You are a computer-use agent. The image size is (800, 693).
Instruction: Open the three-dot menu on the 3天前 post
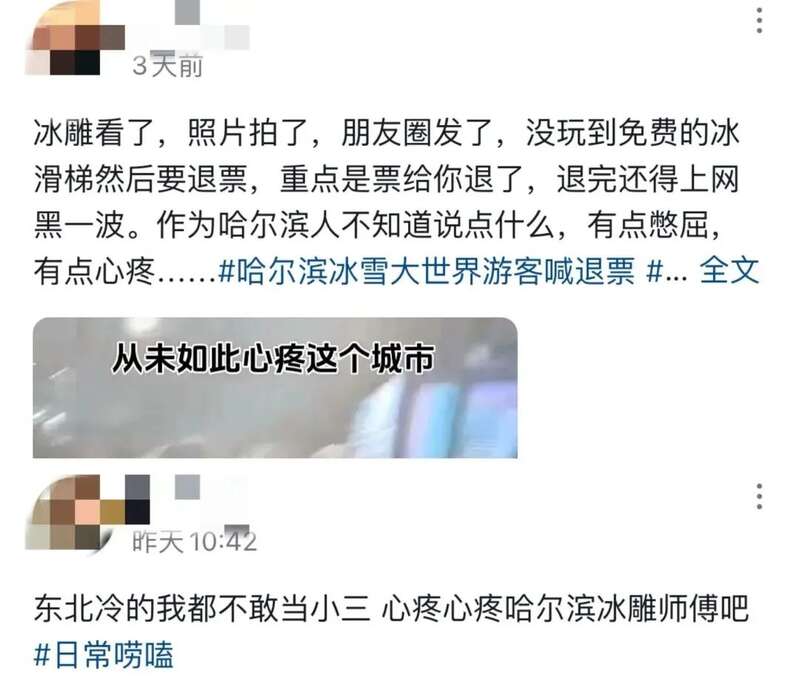click(x=759, y=21)
